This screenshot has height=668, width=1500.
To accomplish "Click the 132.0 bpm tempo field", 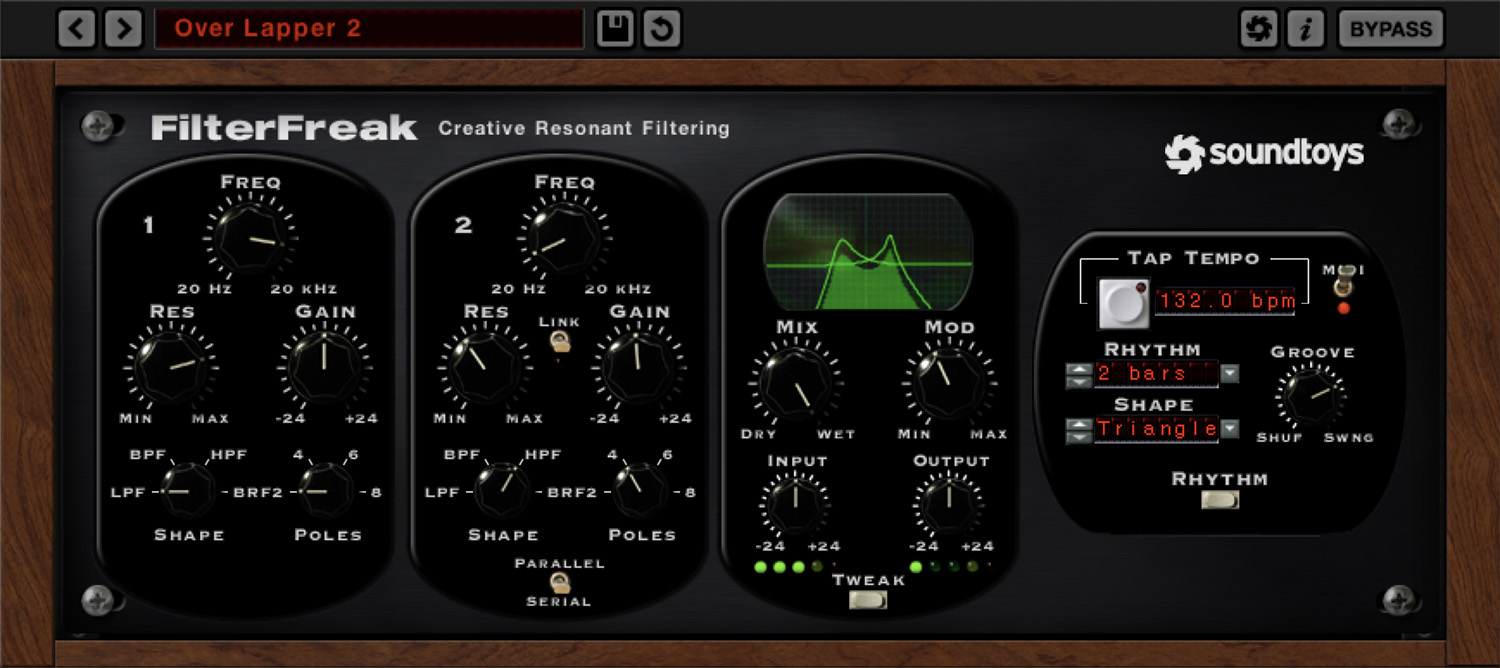I will click(1225, 301).
